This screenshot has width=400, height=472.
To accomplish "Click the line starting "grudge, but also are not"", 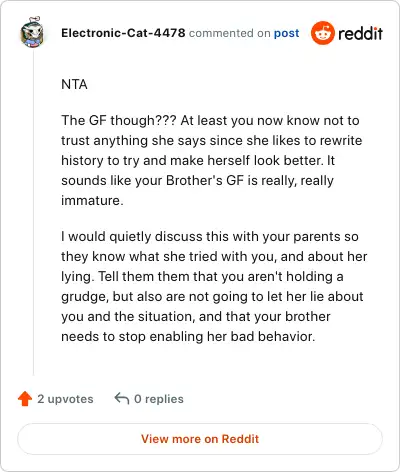I will click(x=212, y=297).
